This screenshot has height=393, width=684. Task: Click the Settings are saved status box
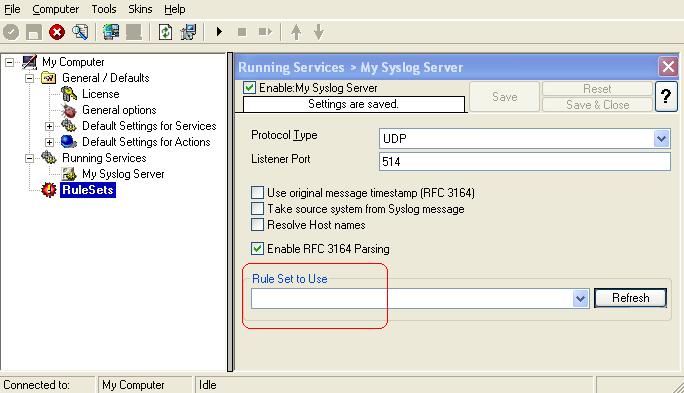353,104
